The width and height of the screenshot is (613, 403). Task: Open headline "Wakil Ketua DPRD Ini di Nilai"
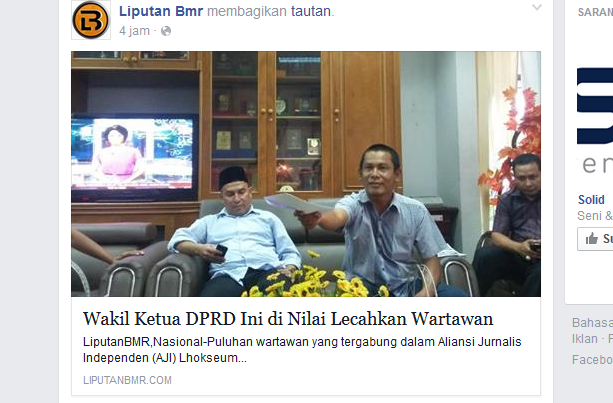[288, 319]
